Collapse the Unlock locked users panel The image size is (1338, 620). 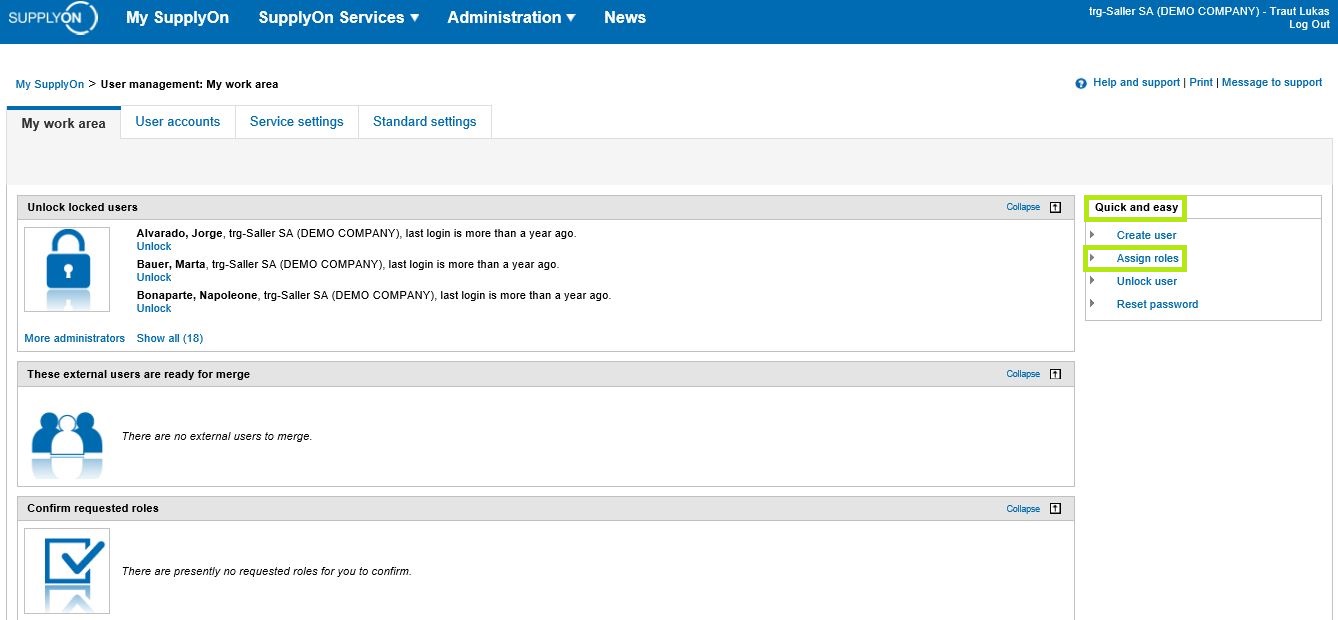pos(1023,207)
